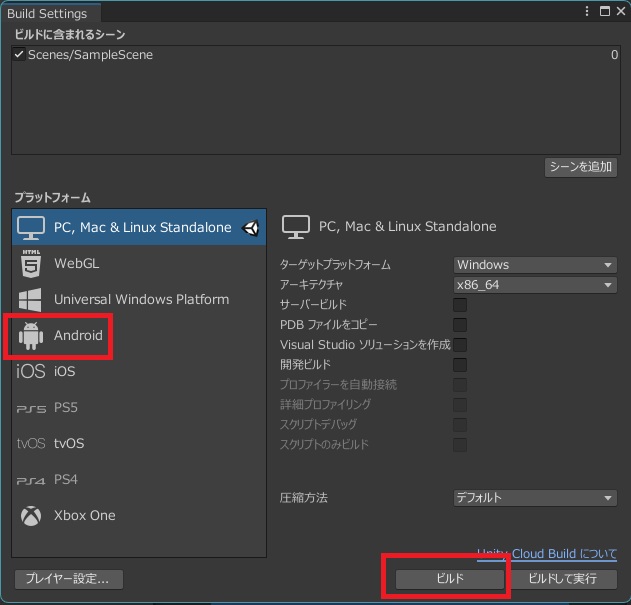Select the Android robot icon
631x605 pixels.
click(31, 336)
